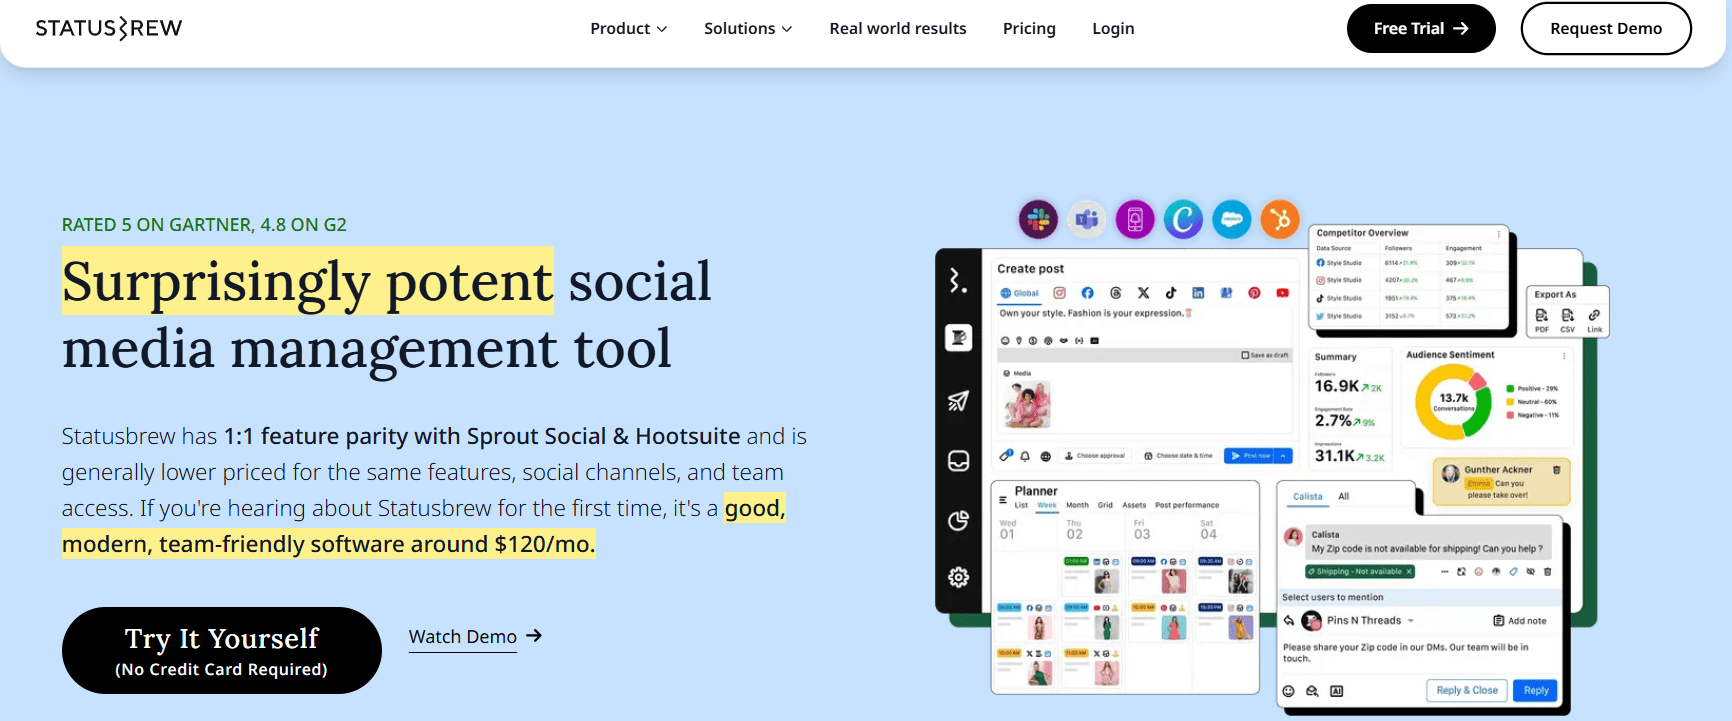The height and width of the screenshot is (721, 1732).
Task: Insert emoji in reply box
Action: [x=1288, y=691]
